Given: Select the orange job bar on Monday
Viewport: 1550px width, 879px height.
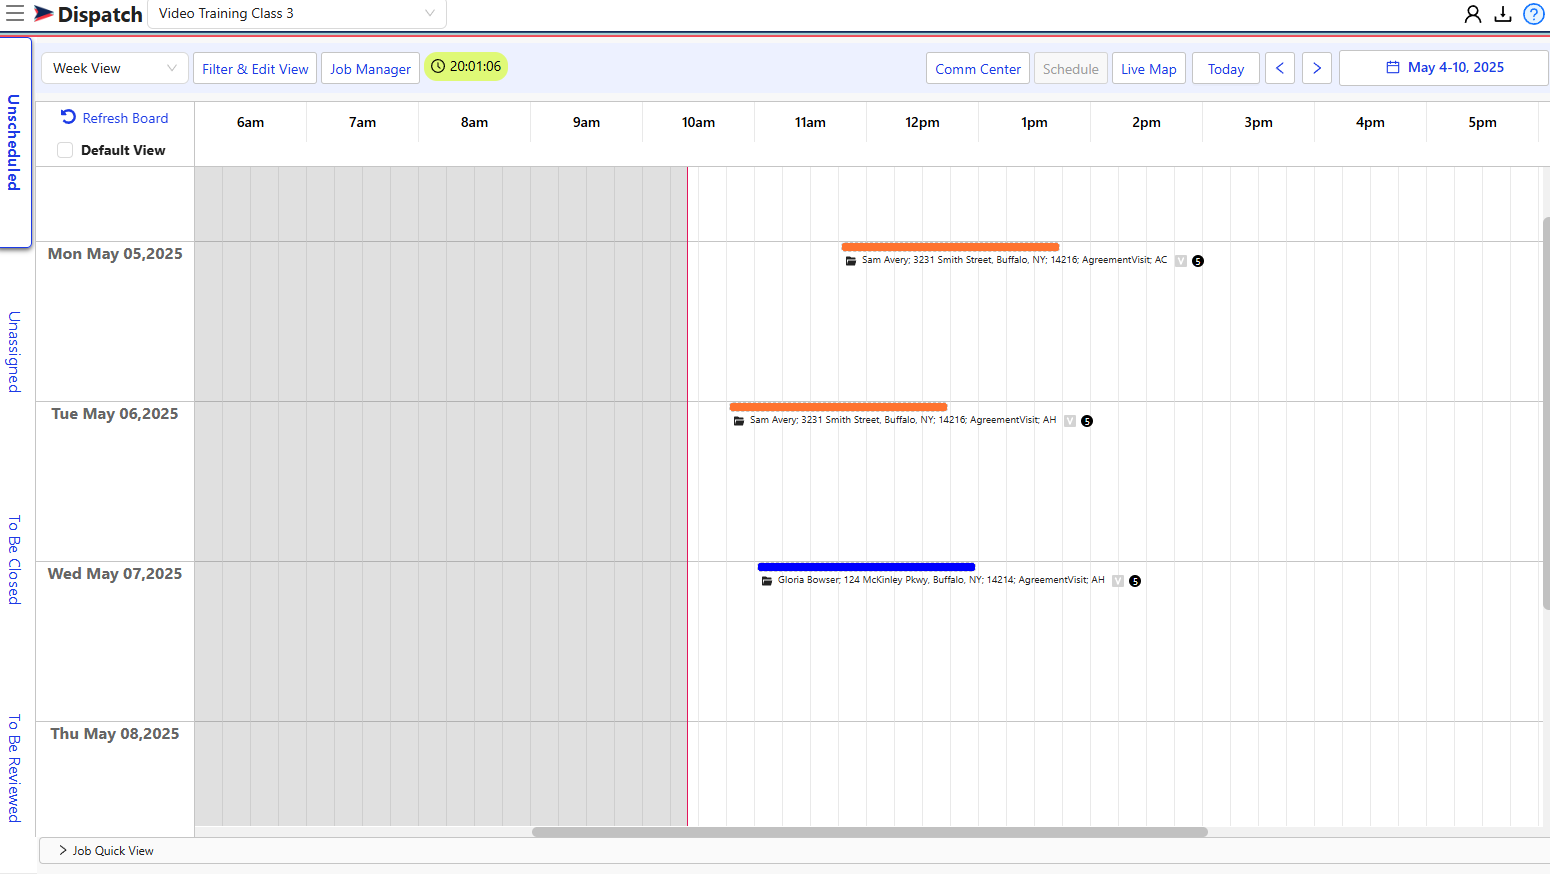Looking at the screenshot, I should [x=950, y=247].
